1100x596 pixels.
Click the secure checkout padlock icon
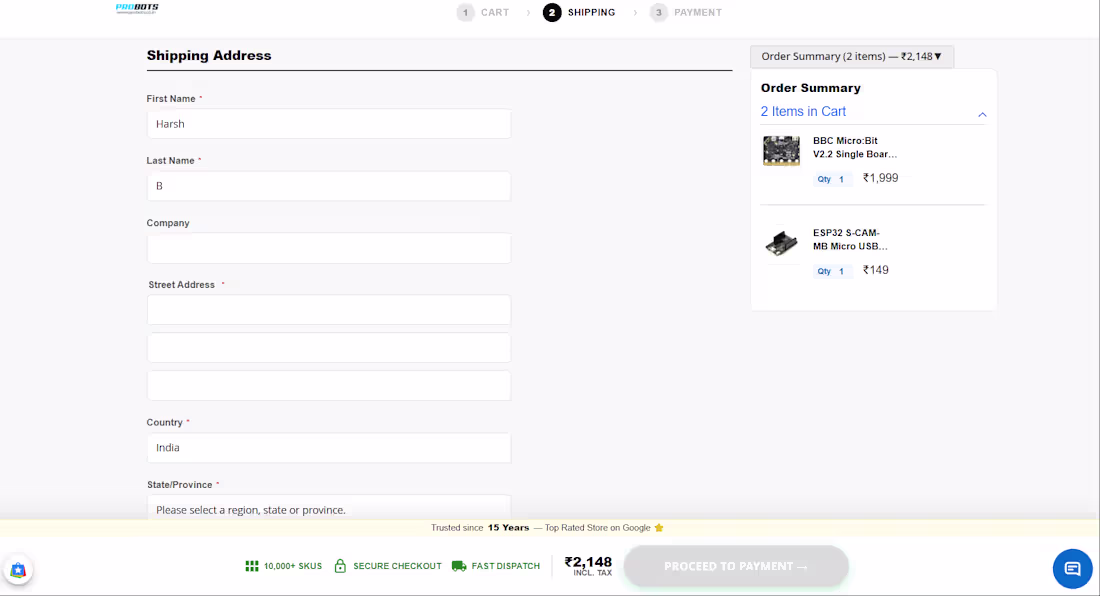point(341,566)
